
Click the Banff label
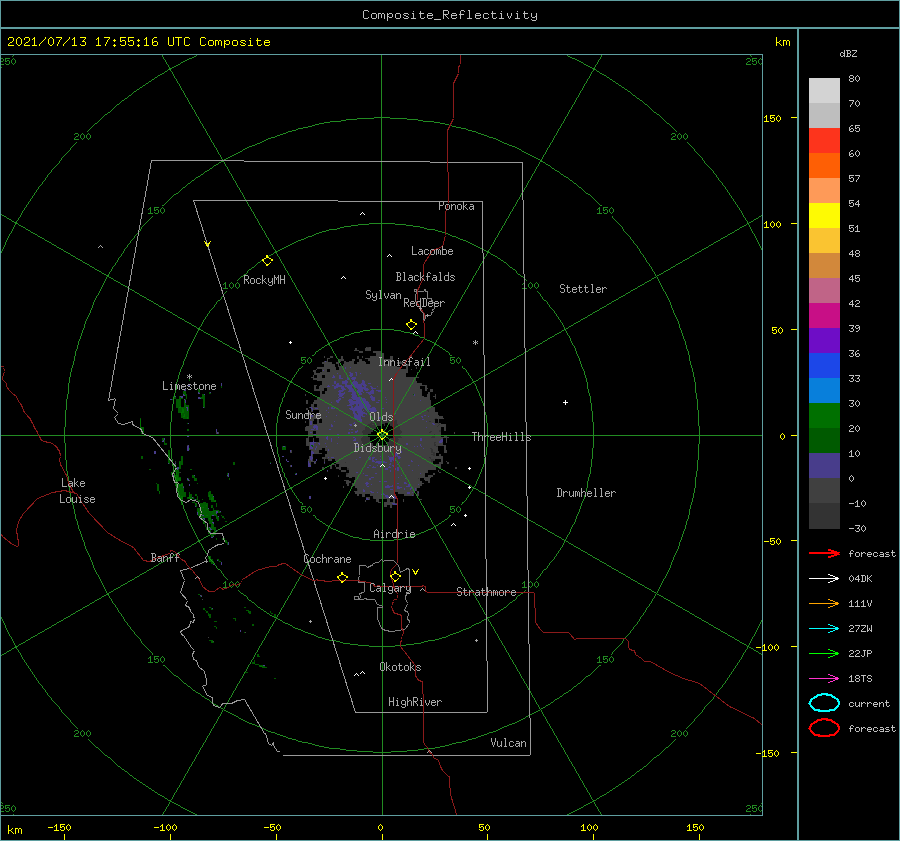165,557
